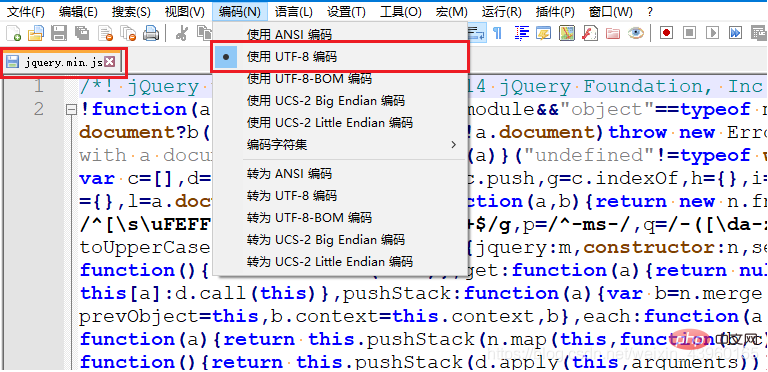Select 使用 UTF-8-BOM 编码
768x372 pixels.
pos(339,79)
